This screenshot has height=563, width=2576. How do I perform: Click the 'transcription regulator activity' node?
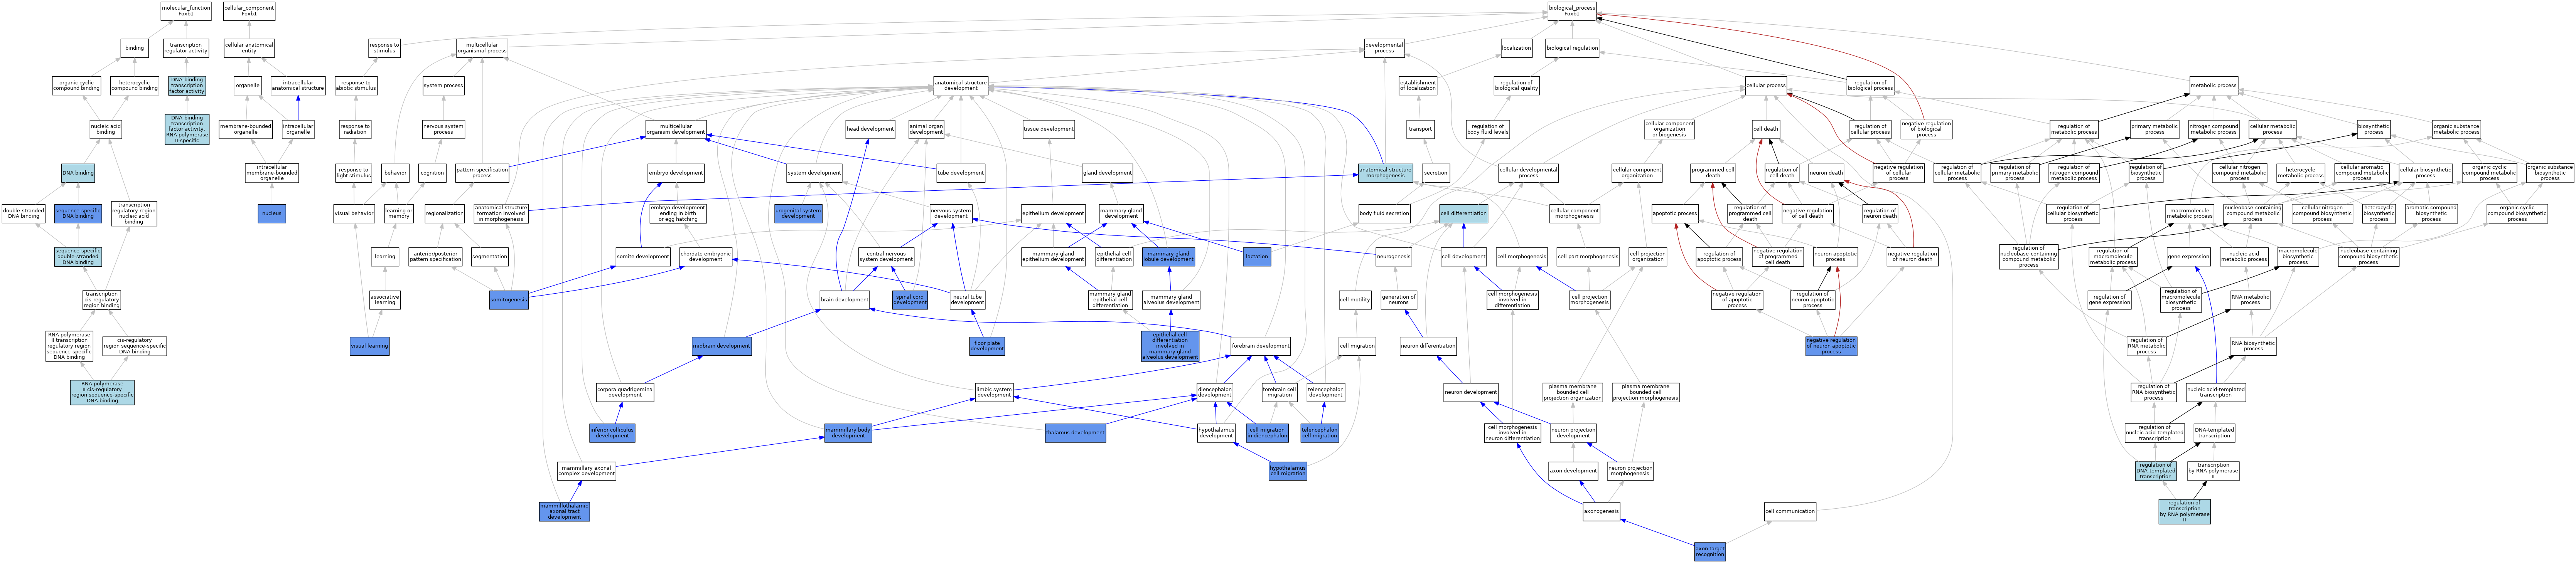tap(186, 48)
